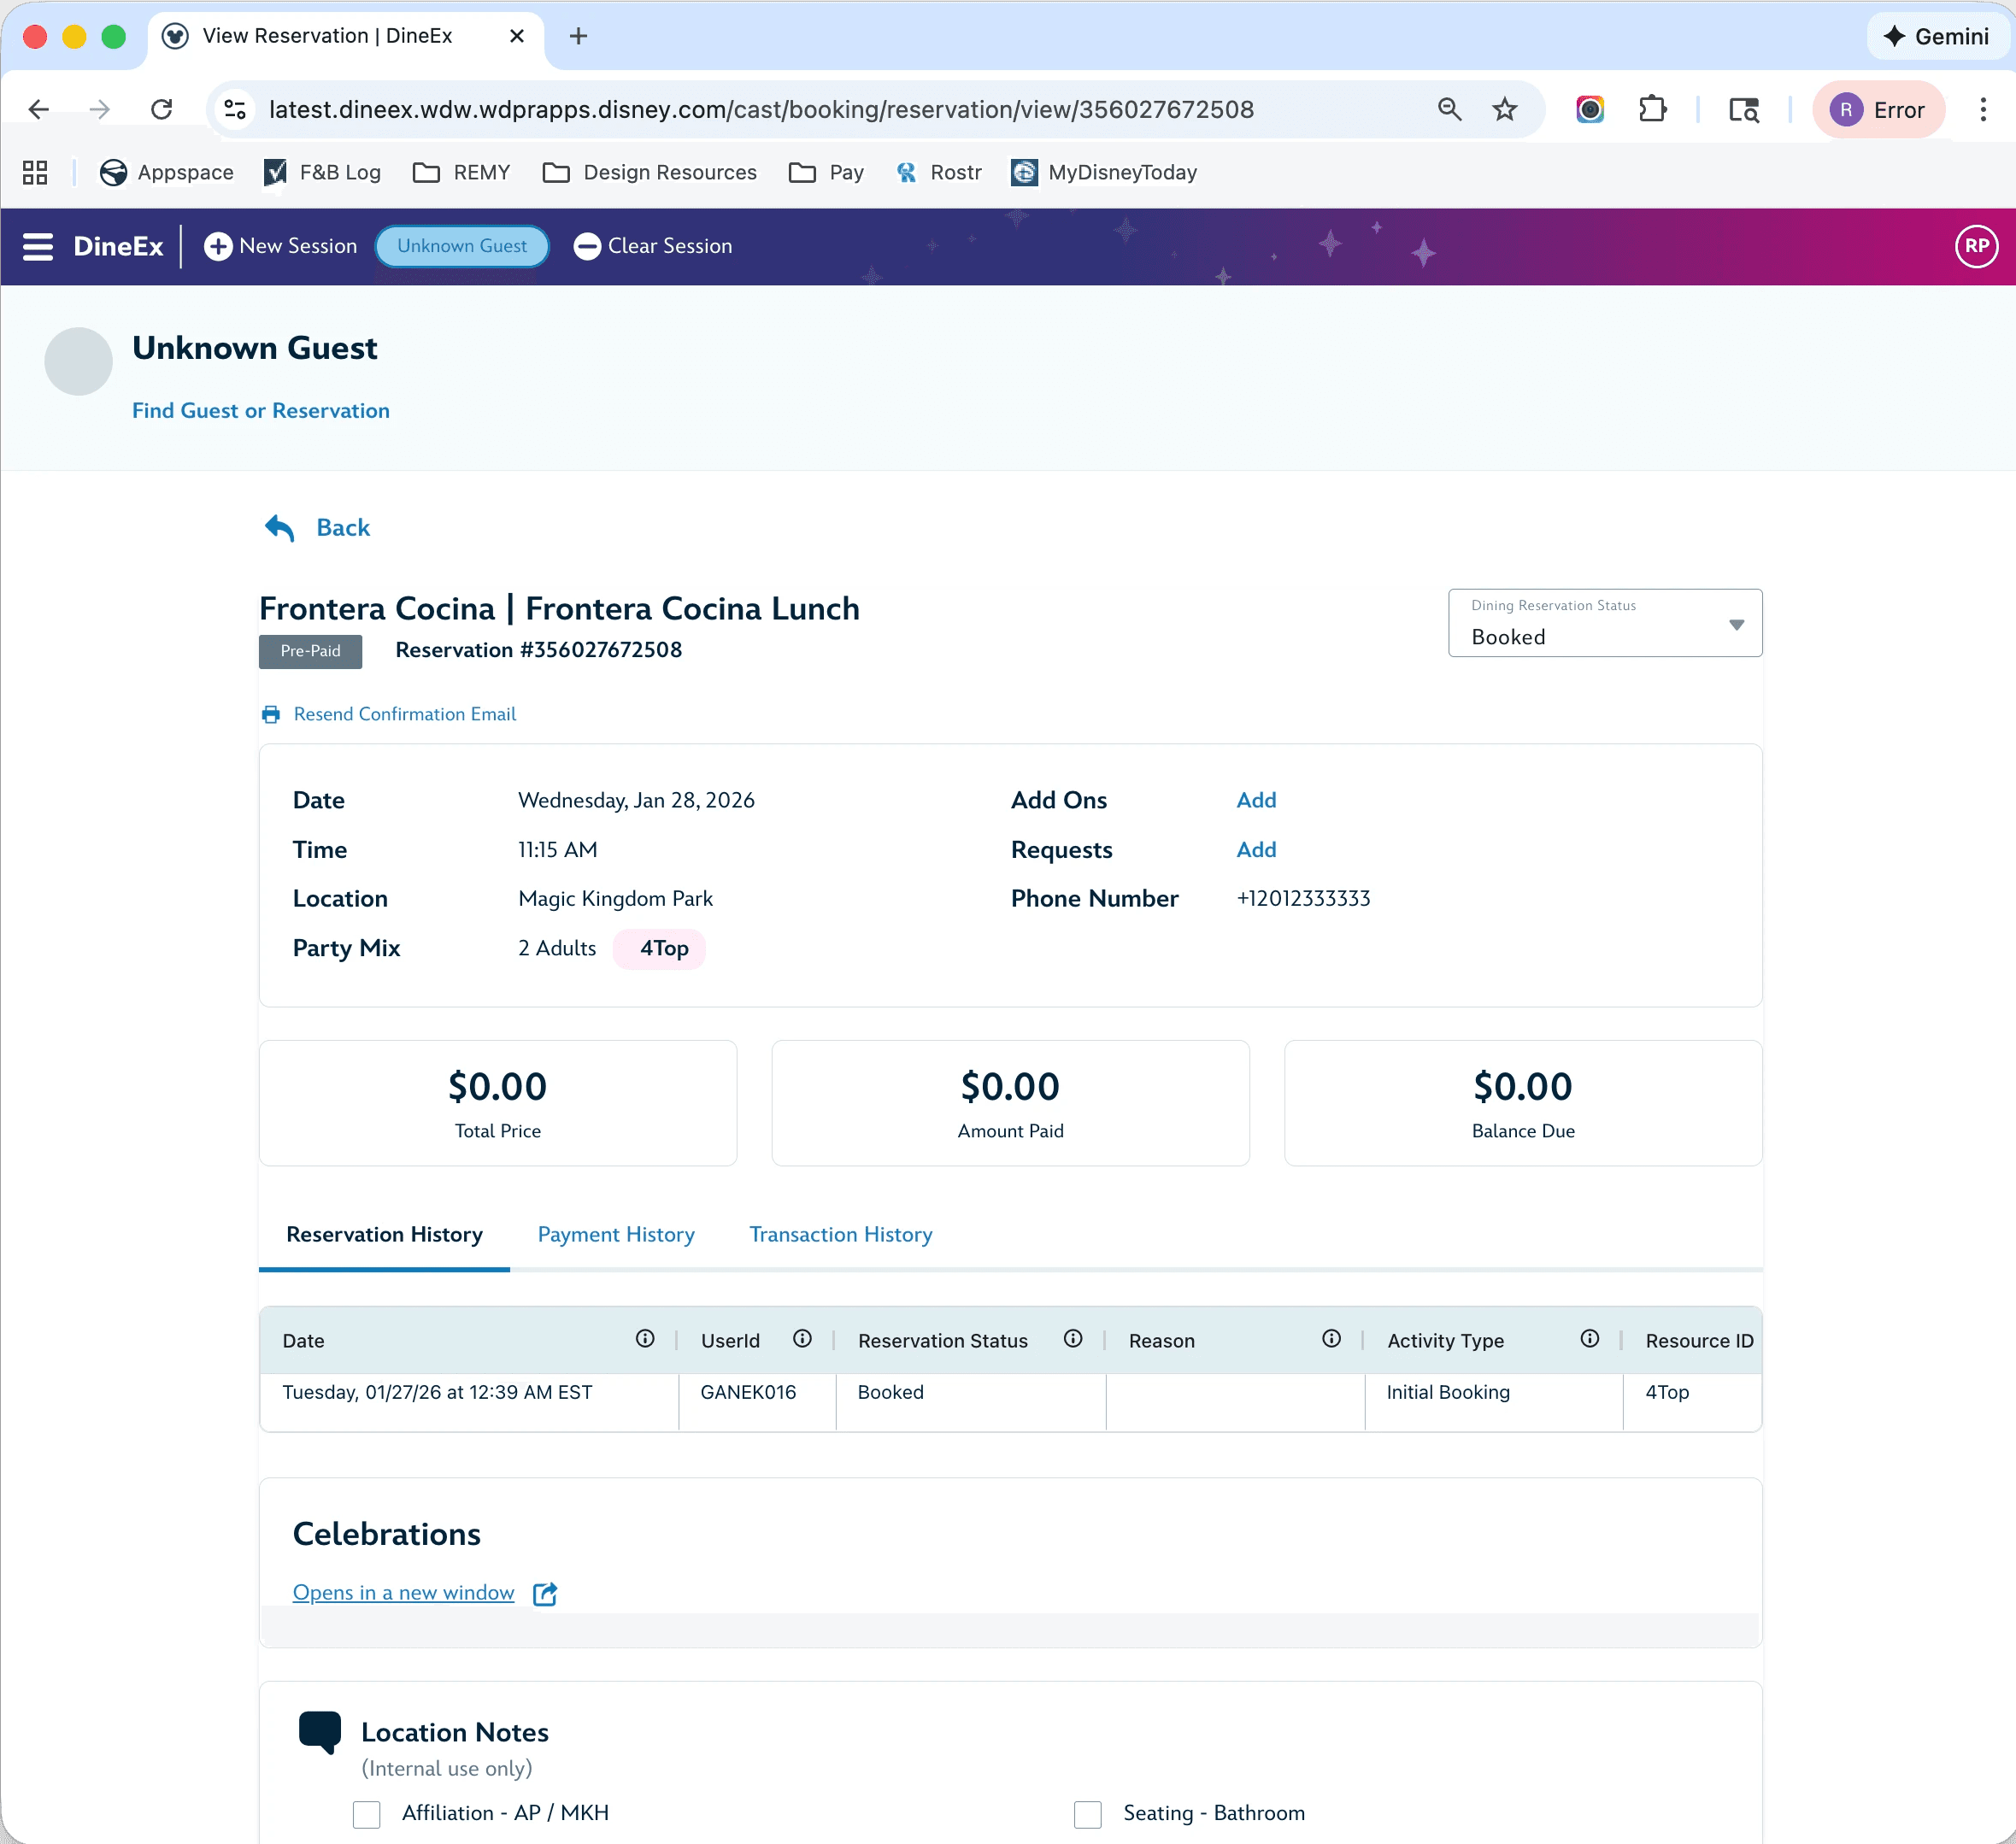Enable the Seating - Bathroom checkbox
The height and width of the screenshot is (1844, 2016).
pos(1087,1813)
